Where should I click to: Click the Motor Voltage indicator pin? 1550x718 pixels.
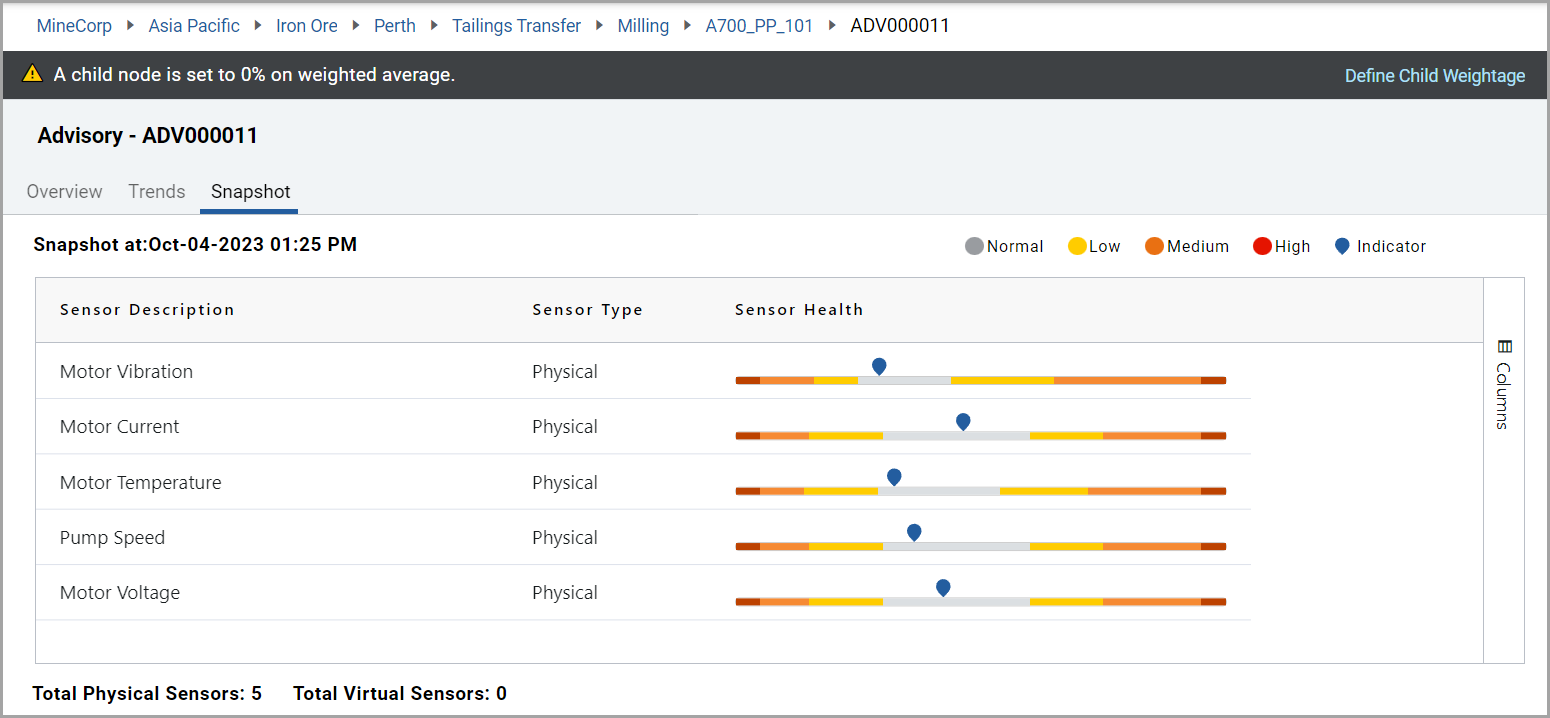[x=943, y=587]
